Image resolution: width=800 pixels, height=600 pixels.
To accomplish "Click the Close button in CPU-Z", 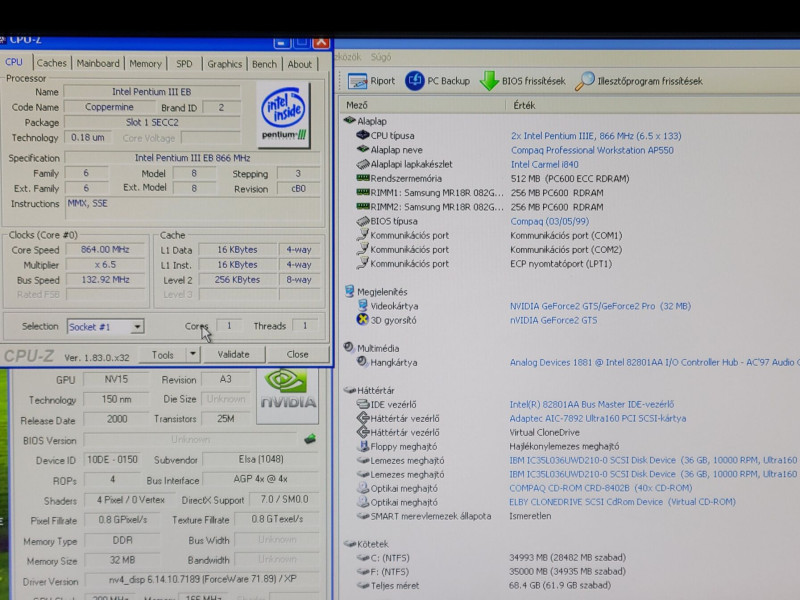I will tap(297, 354).
